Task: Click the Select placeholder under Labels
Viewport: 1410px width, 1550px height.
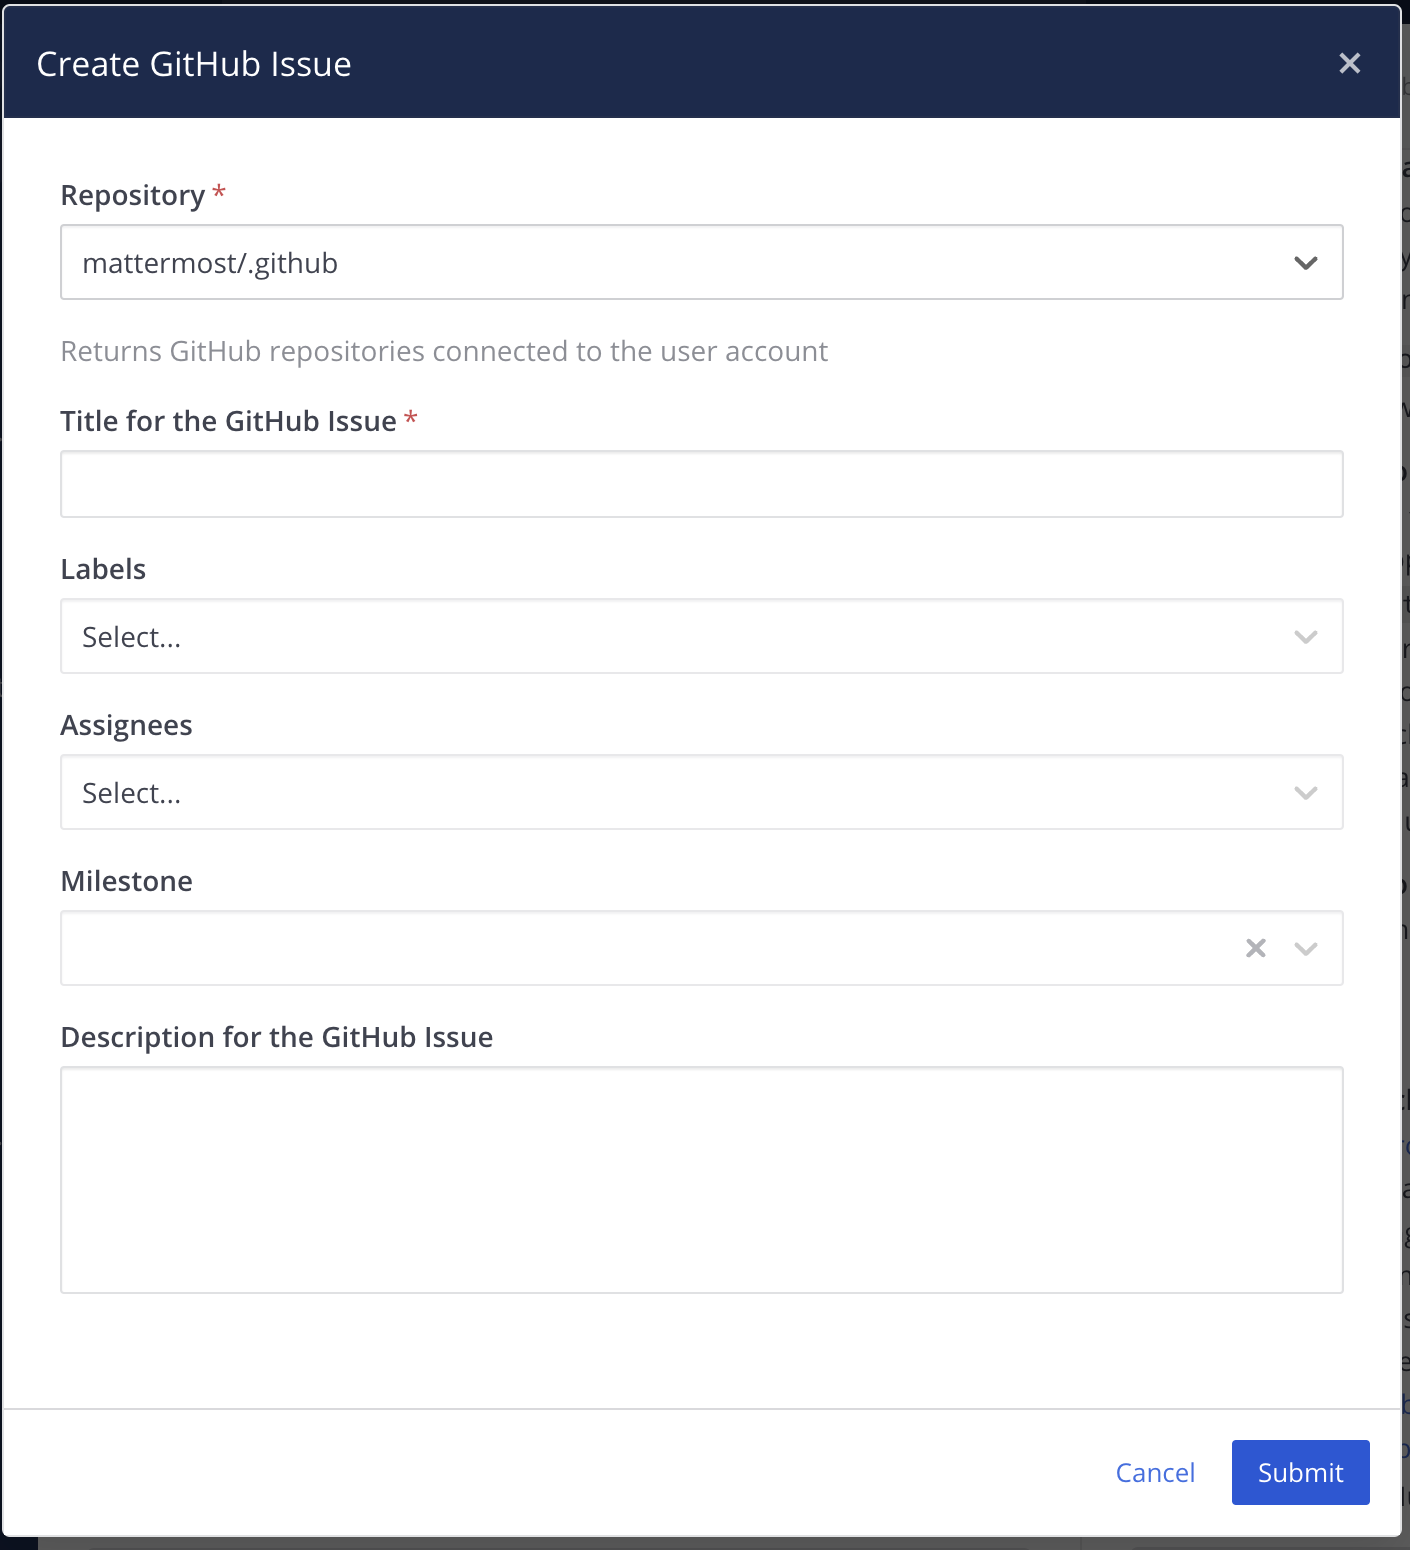Action: click(132, 636)
